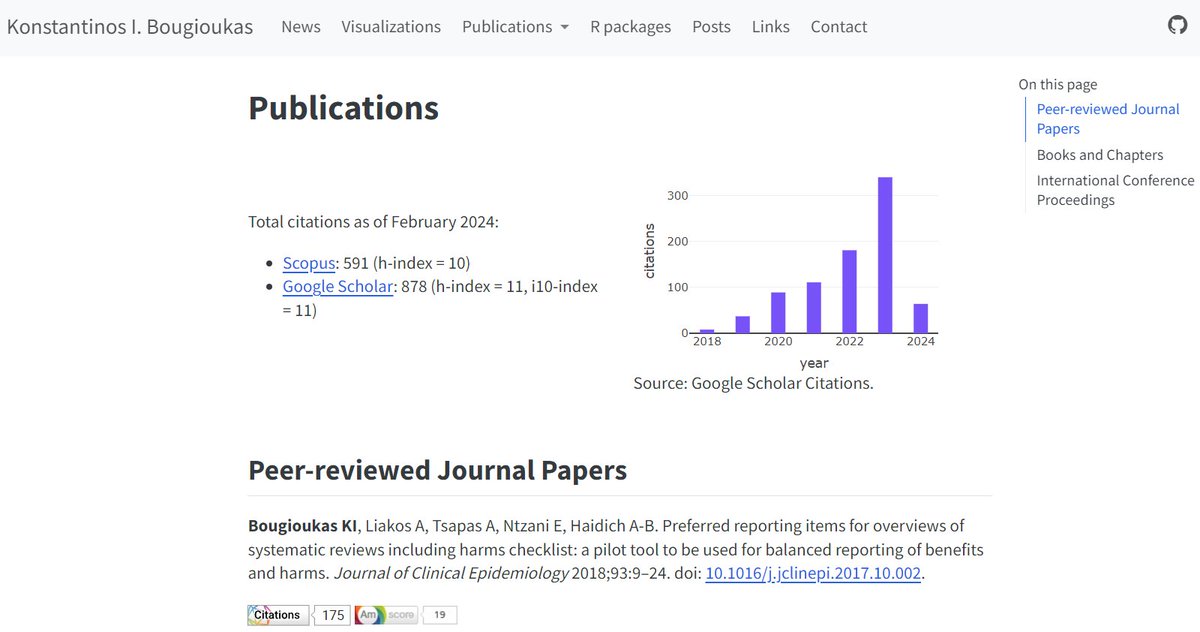Expand the Publications dropdown menu

tap(515, 27)
